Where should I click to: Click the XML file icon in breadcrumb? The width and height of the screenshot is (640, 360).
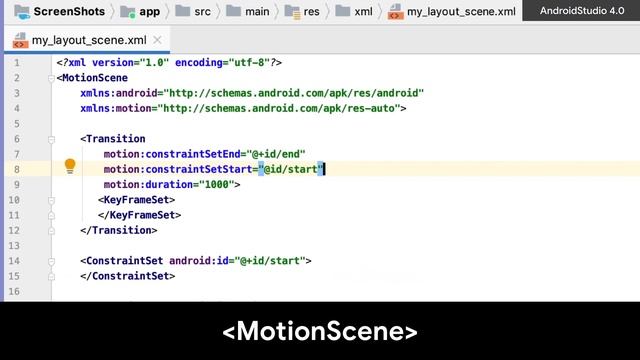click(395, 11)
